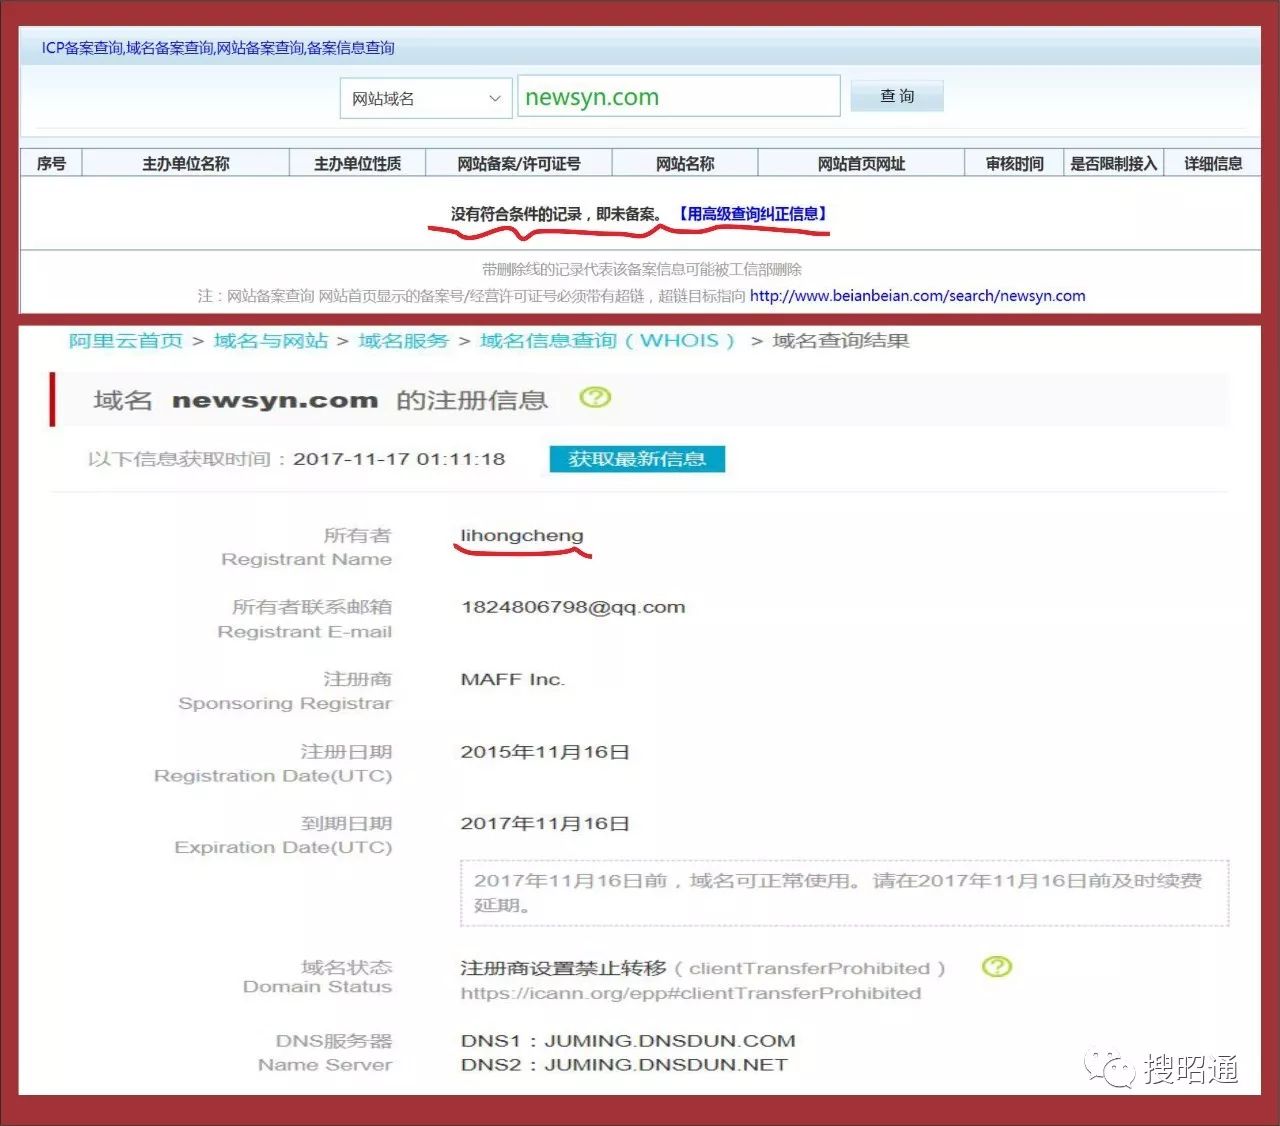
Task: Select the registrar MAFF Inc.
Action: coord(513,680)
